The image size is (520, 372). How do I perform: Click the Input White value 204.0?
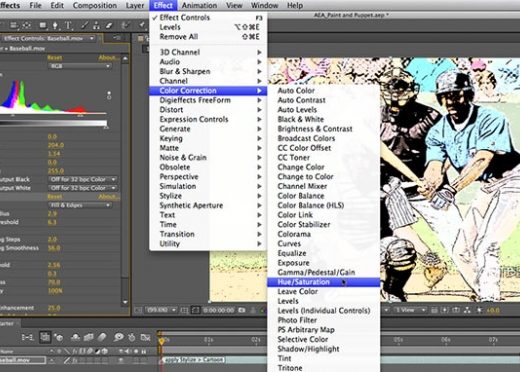(x=56, y=145)
